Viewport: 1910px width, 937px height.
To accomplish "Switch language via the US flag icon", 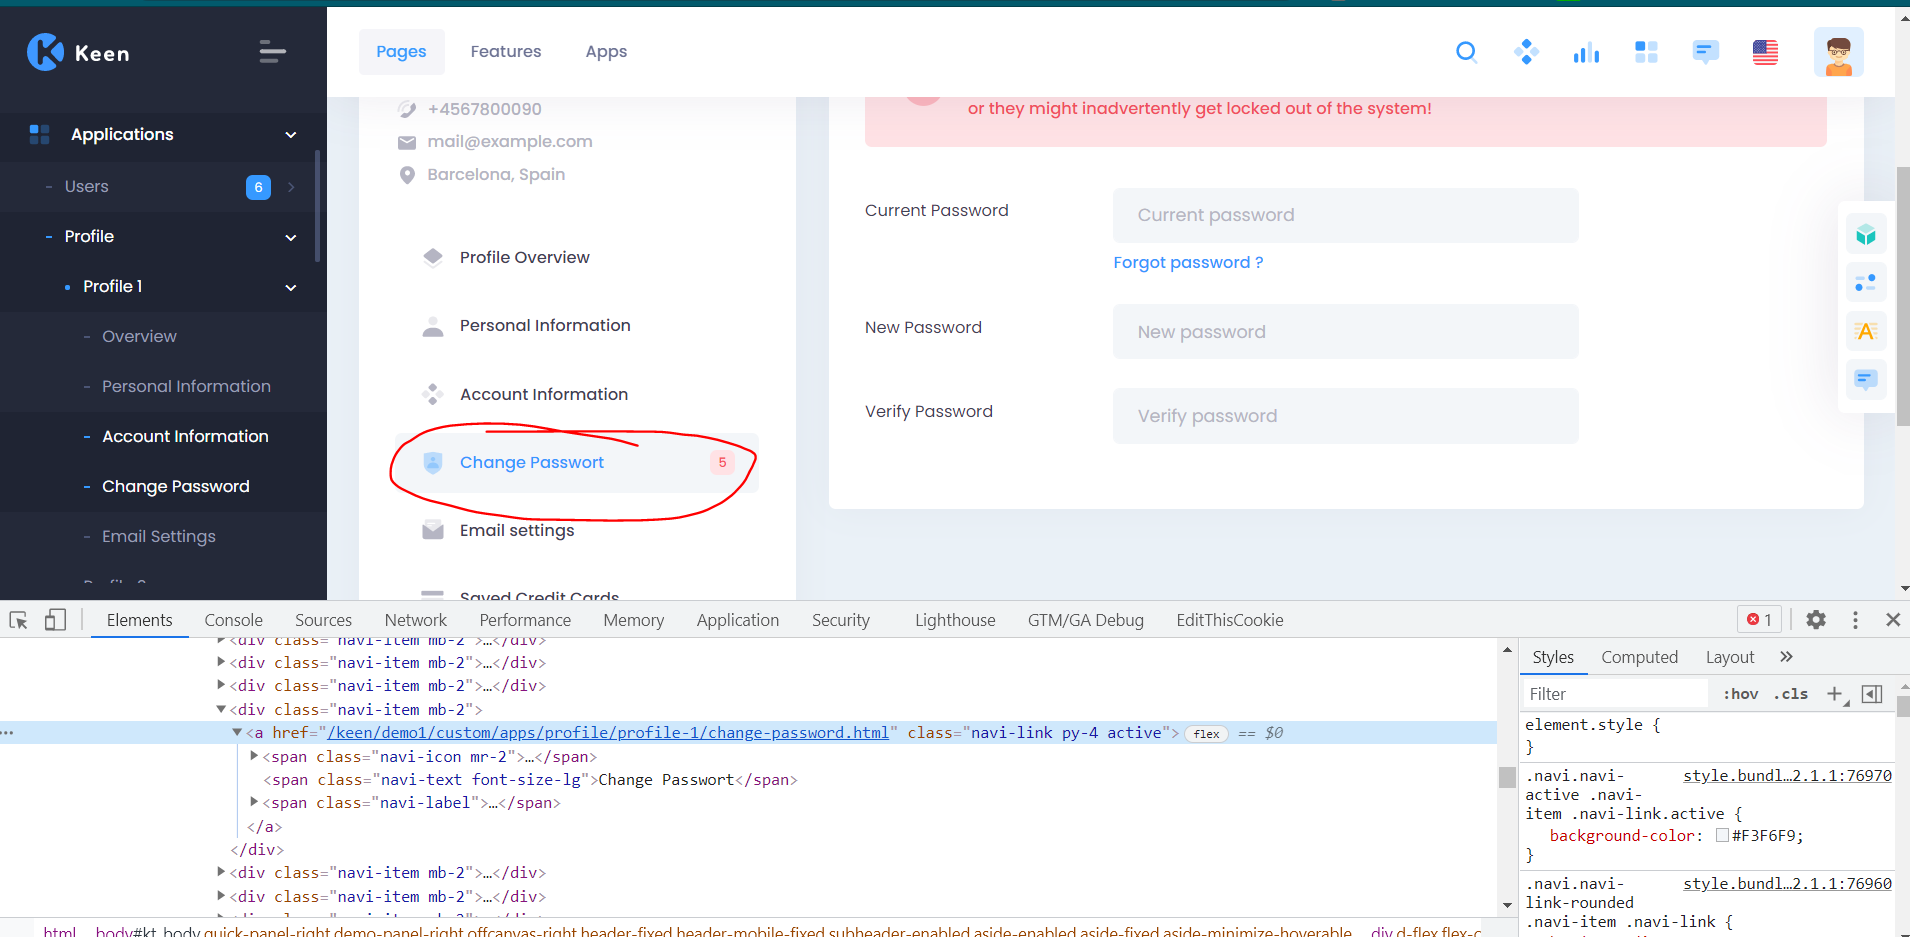I will (x=1764, y=51).
